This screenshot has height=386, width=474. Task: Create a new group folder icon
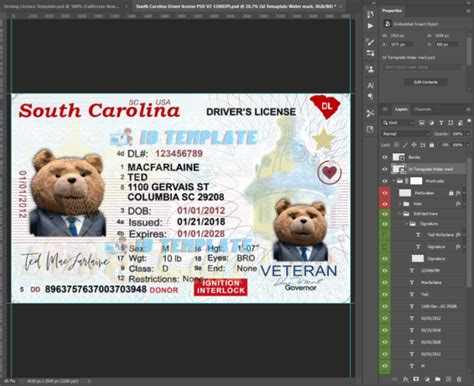pyautogui.click(x=438, y=379)
